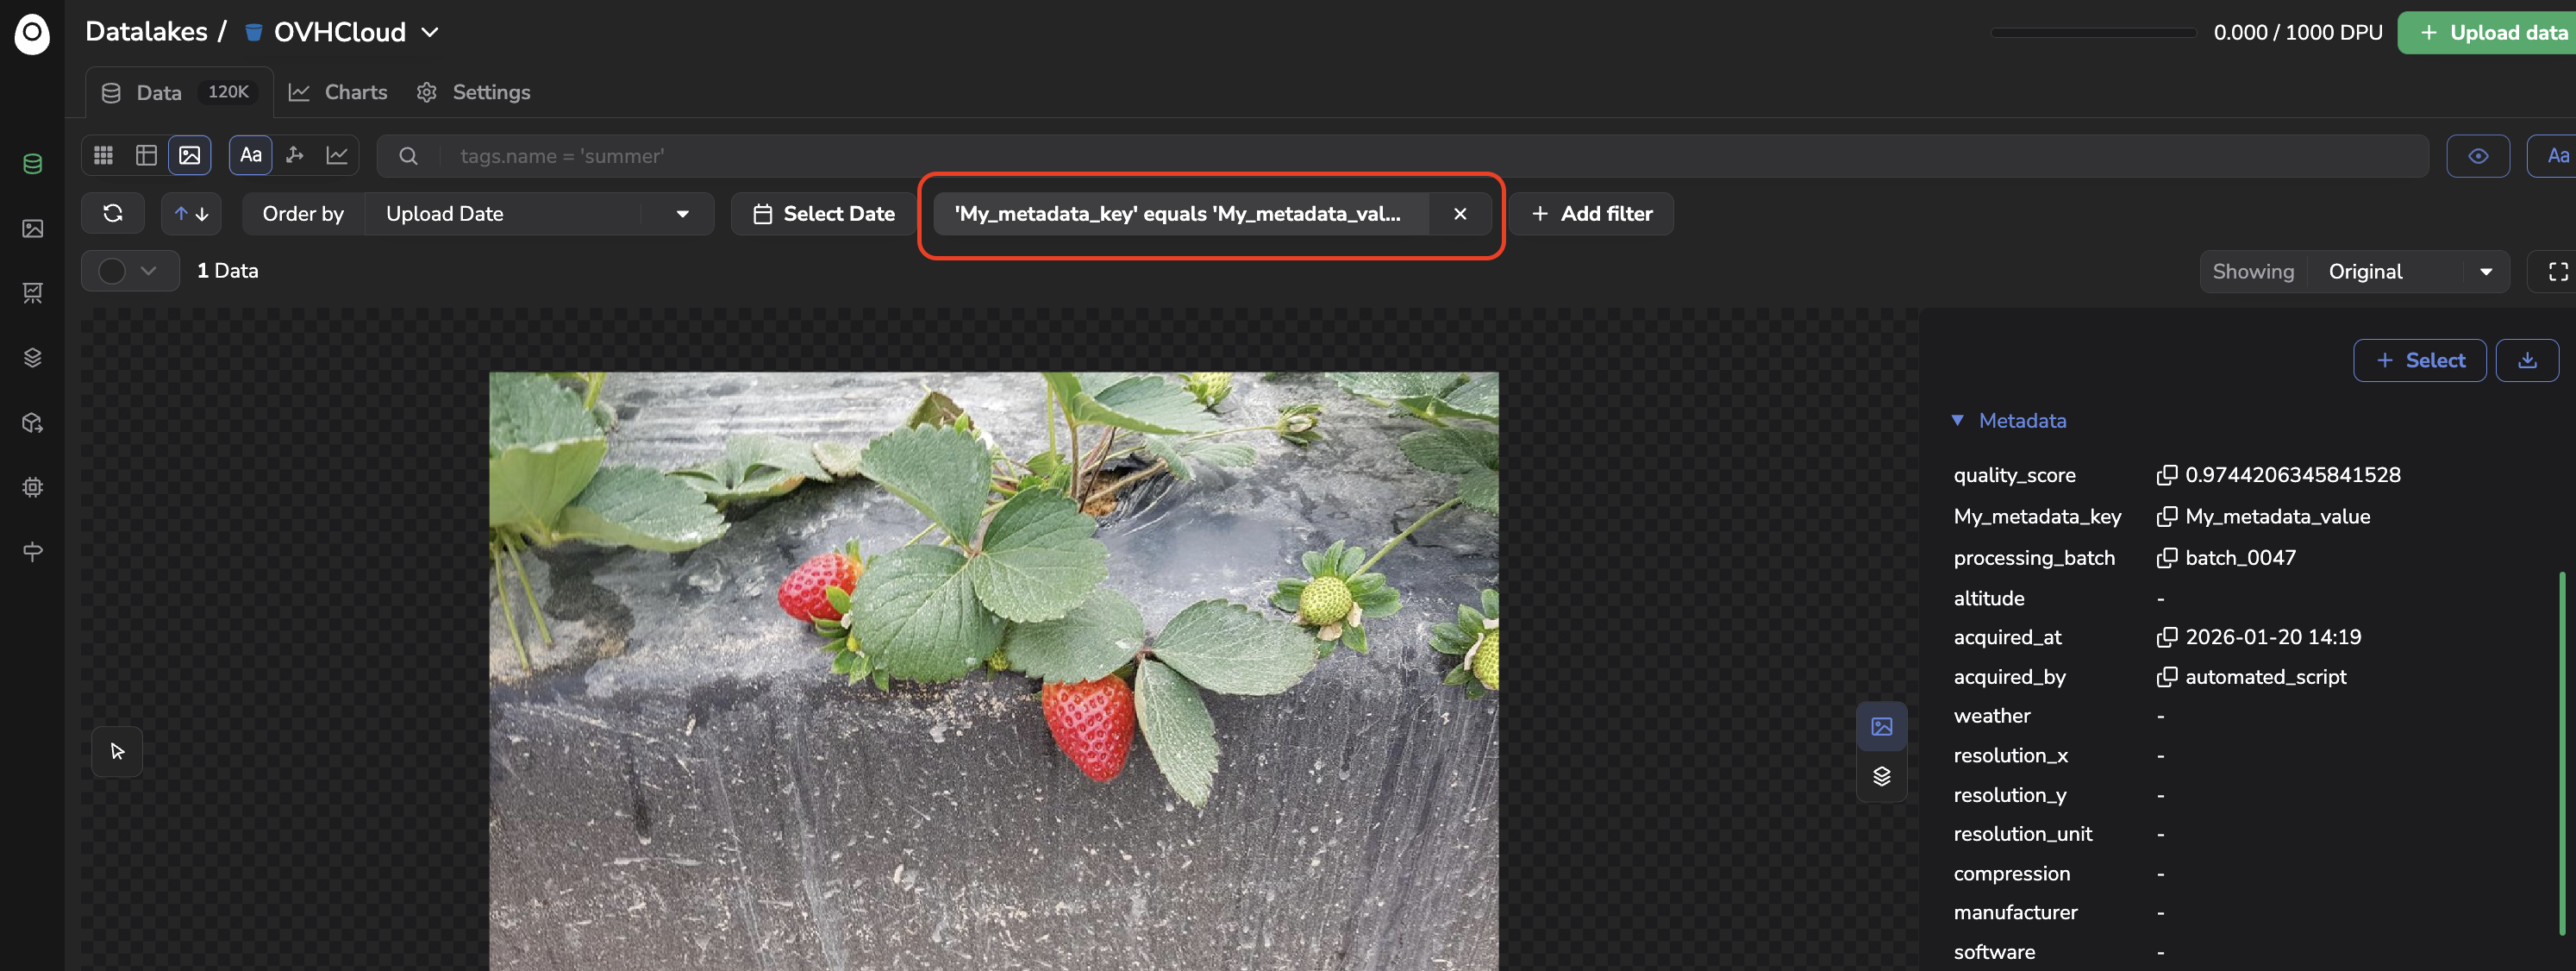This screenshot has height=971, width=2576.
Task: Click the Add filter button
Action: pos(1592,214)
